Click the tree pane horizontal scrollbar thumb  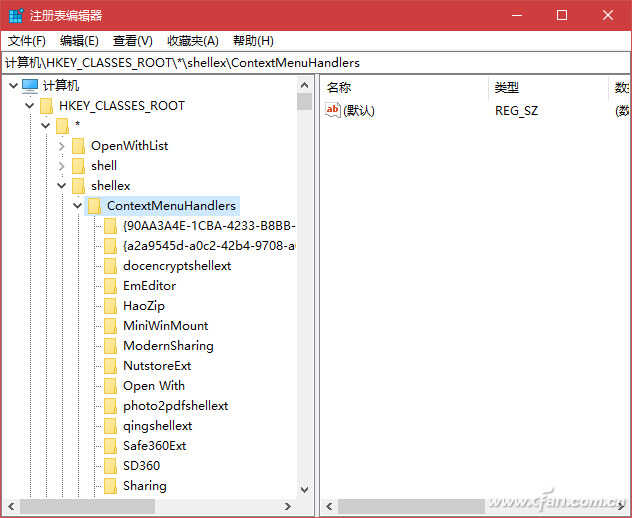tap(87, 506)
